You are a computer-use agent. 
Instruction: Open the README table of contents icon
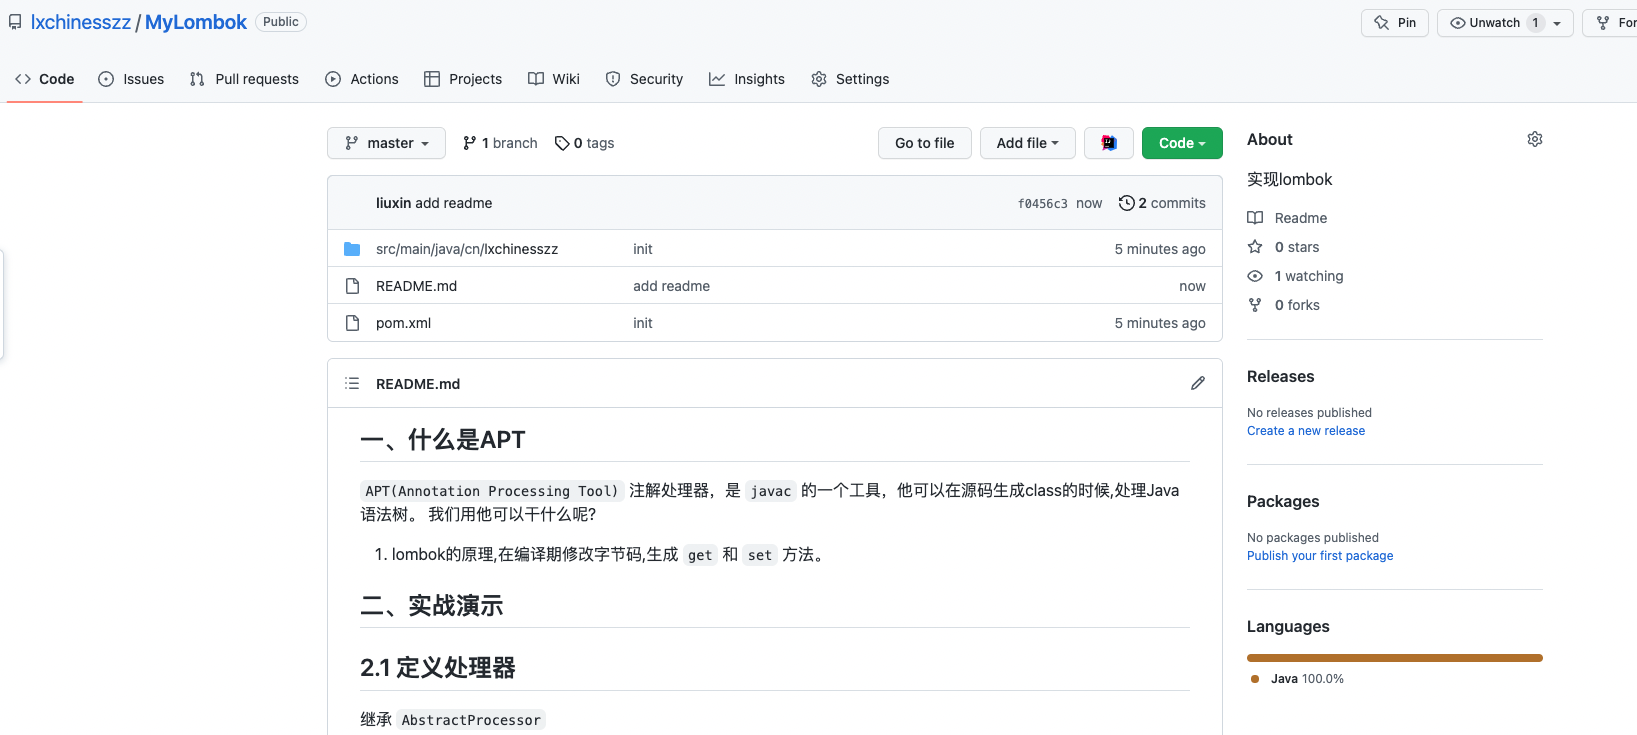tap(352, 383)
